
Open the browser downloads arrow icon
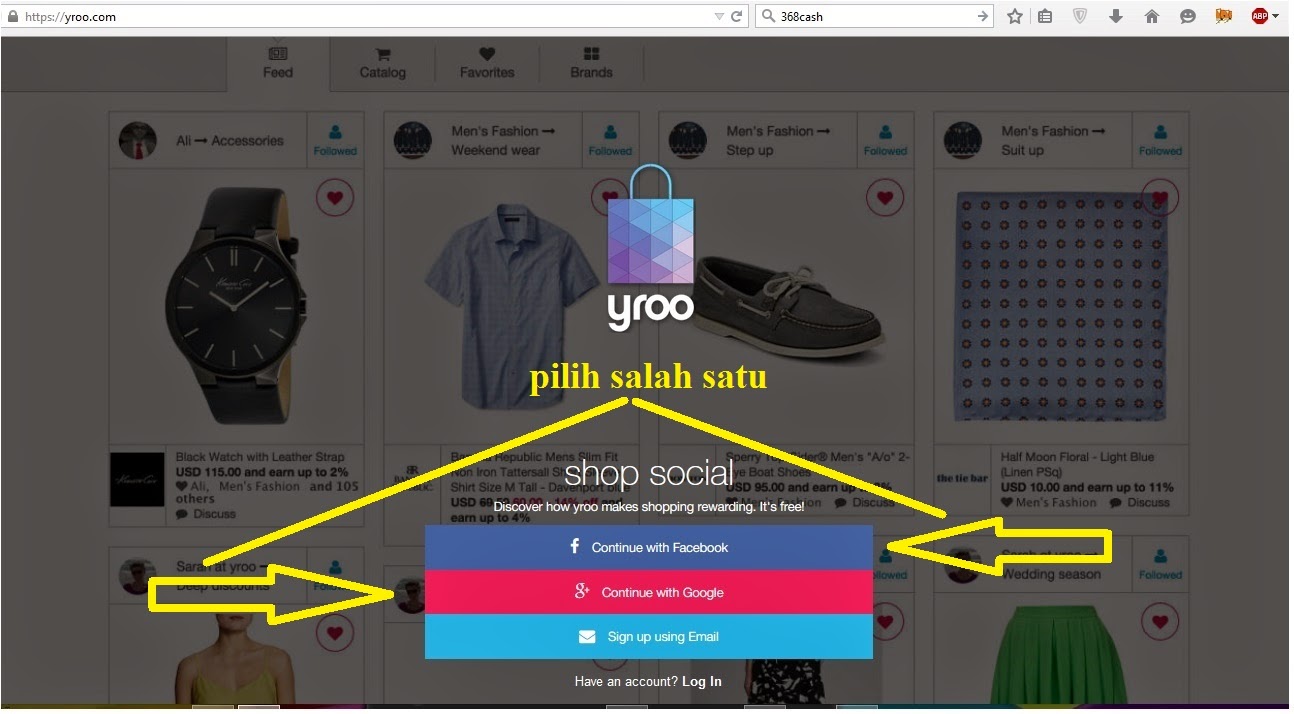tap(1116, 16)
